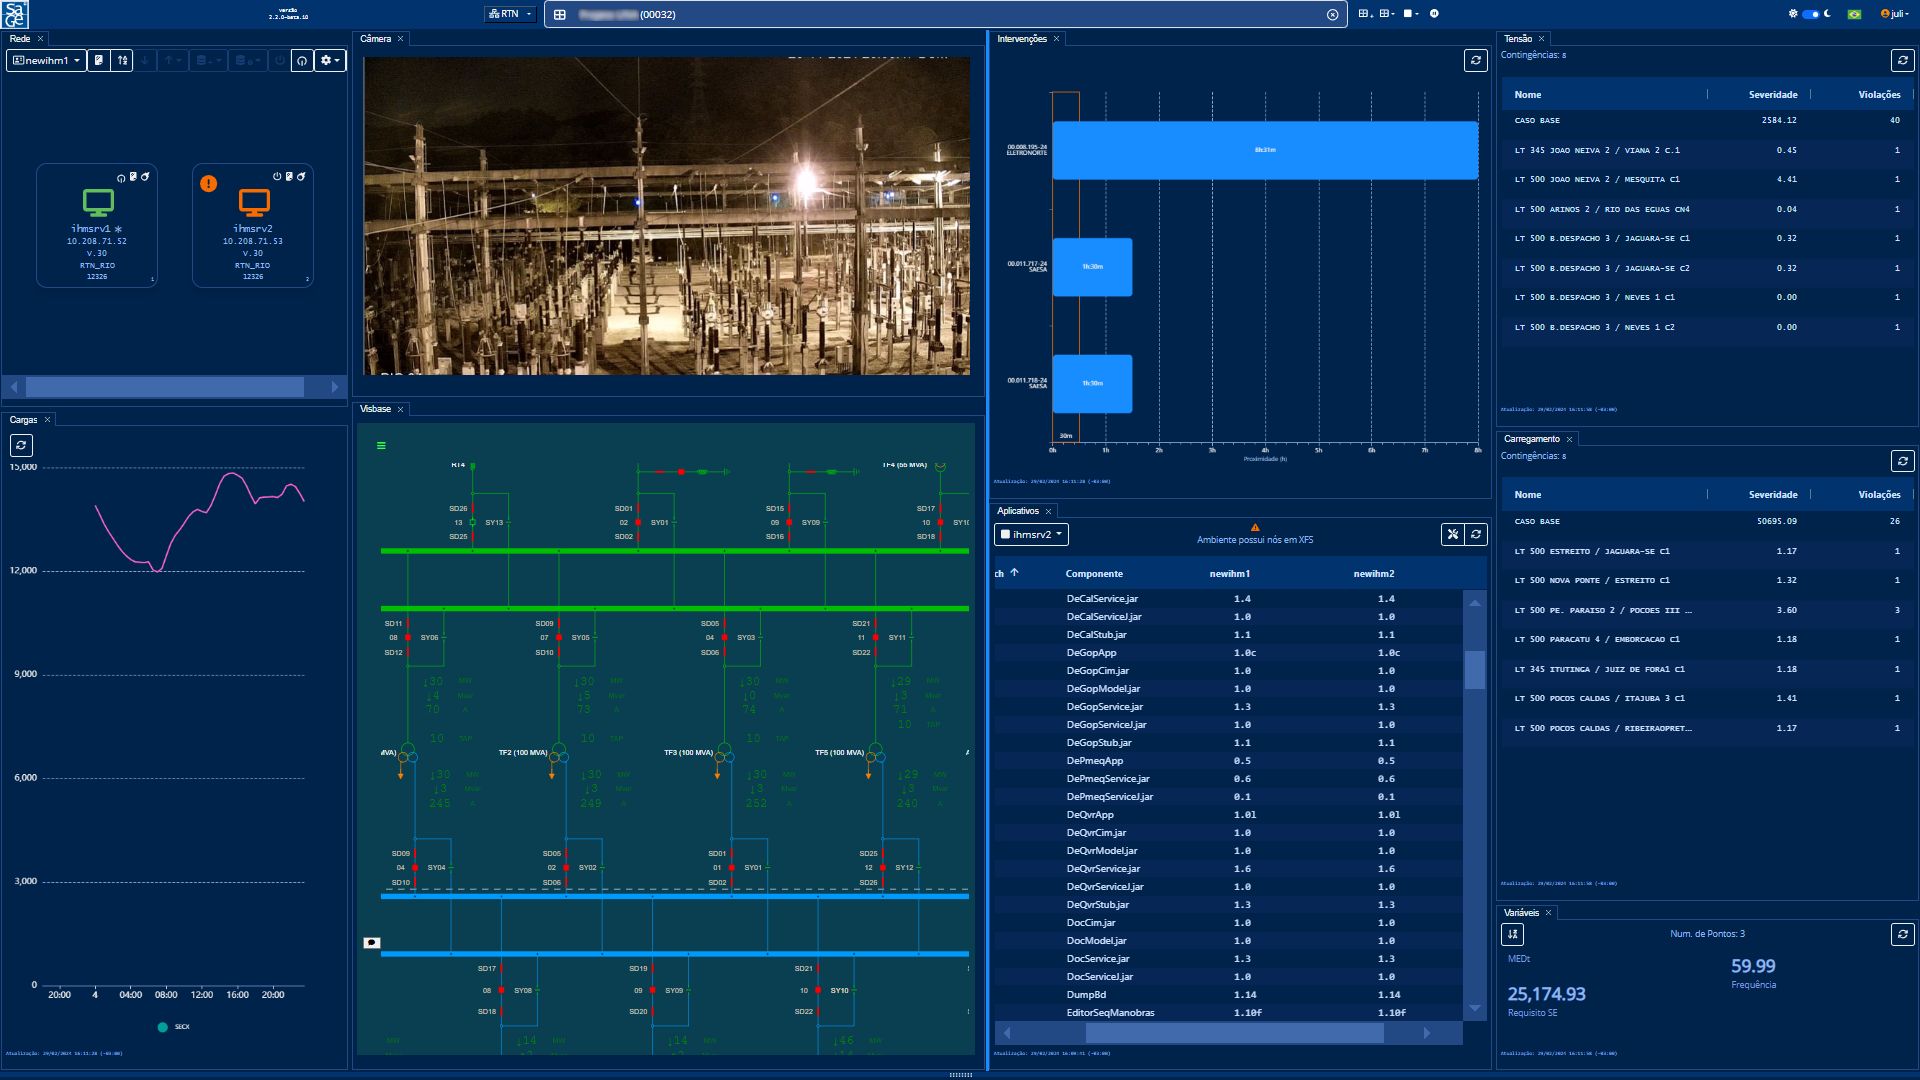Sort by Severidade column in Tensão
This screenshot has height=1080, width=1920.
click(x=1772, y=95)
